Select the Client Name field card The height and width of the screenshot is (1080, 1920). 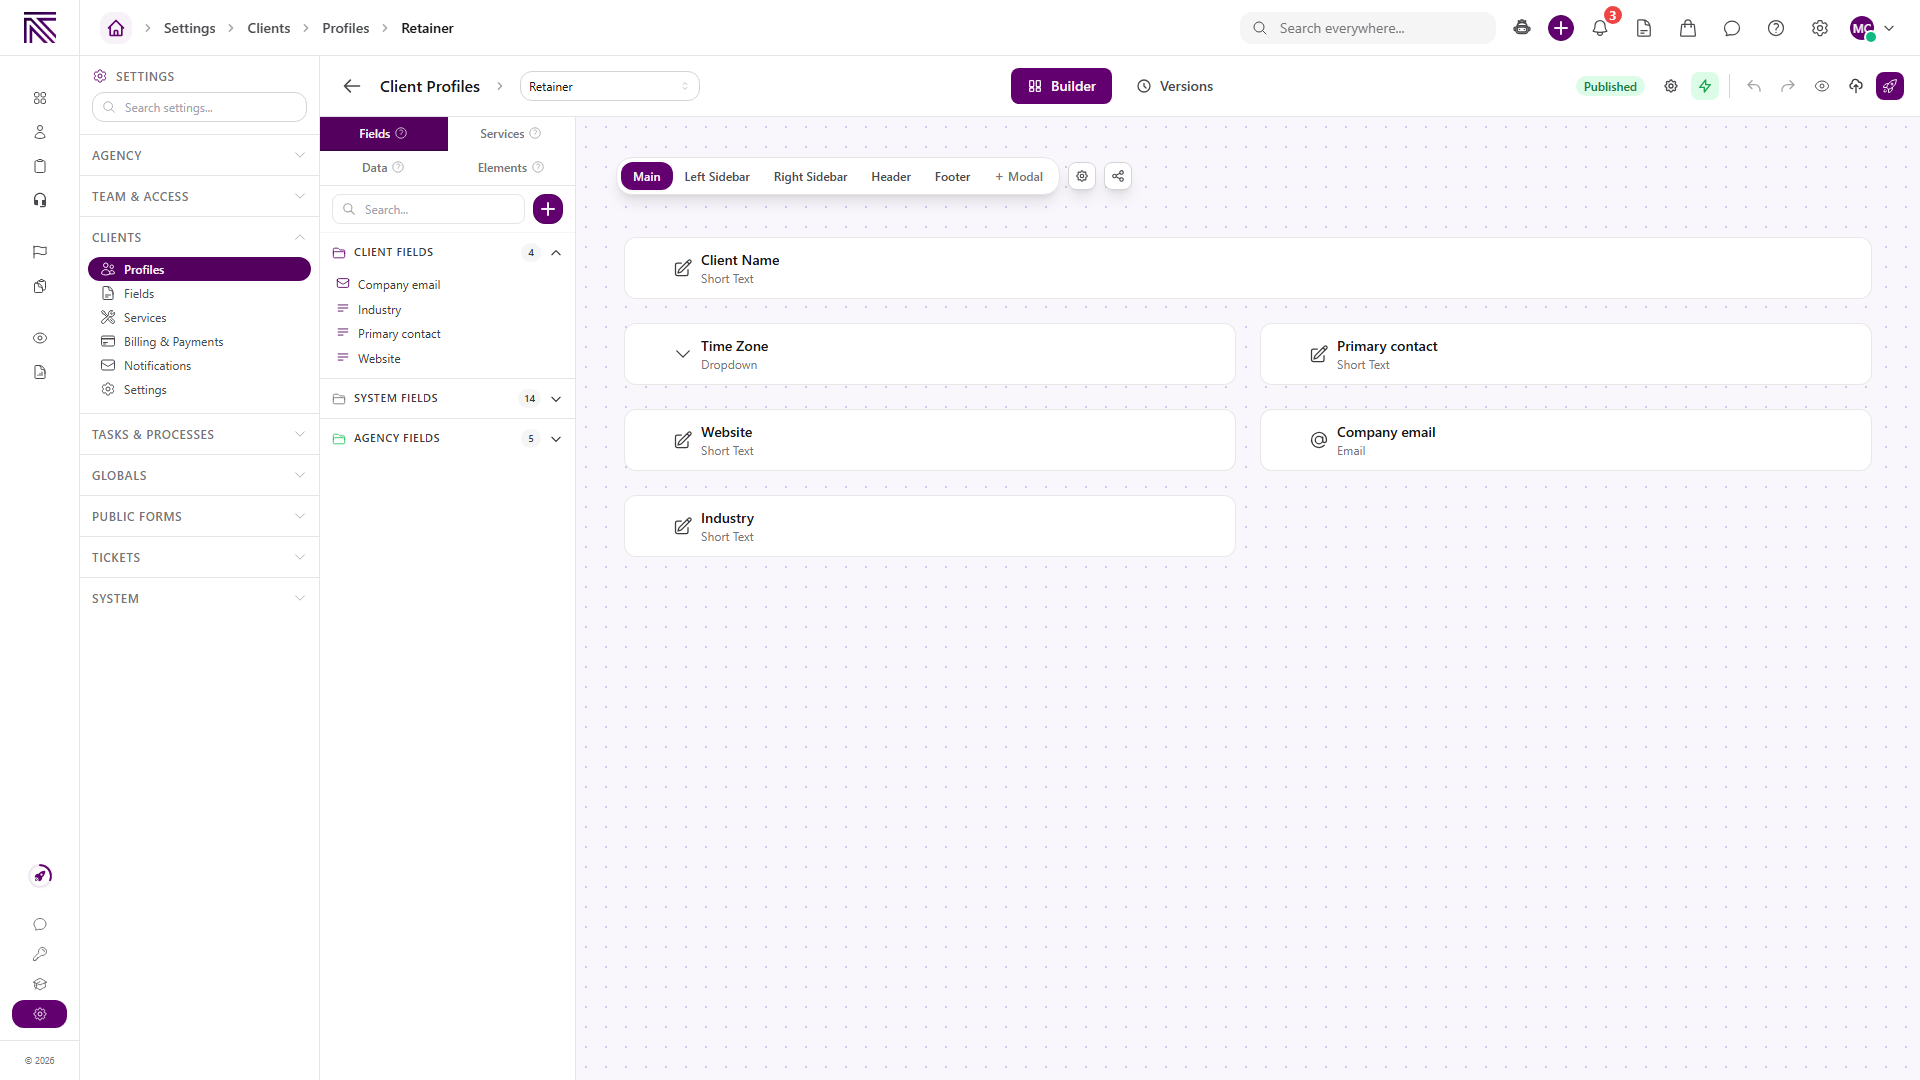1248,268
